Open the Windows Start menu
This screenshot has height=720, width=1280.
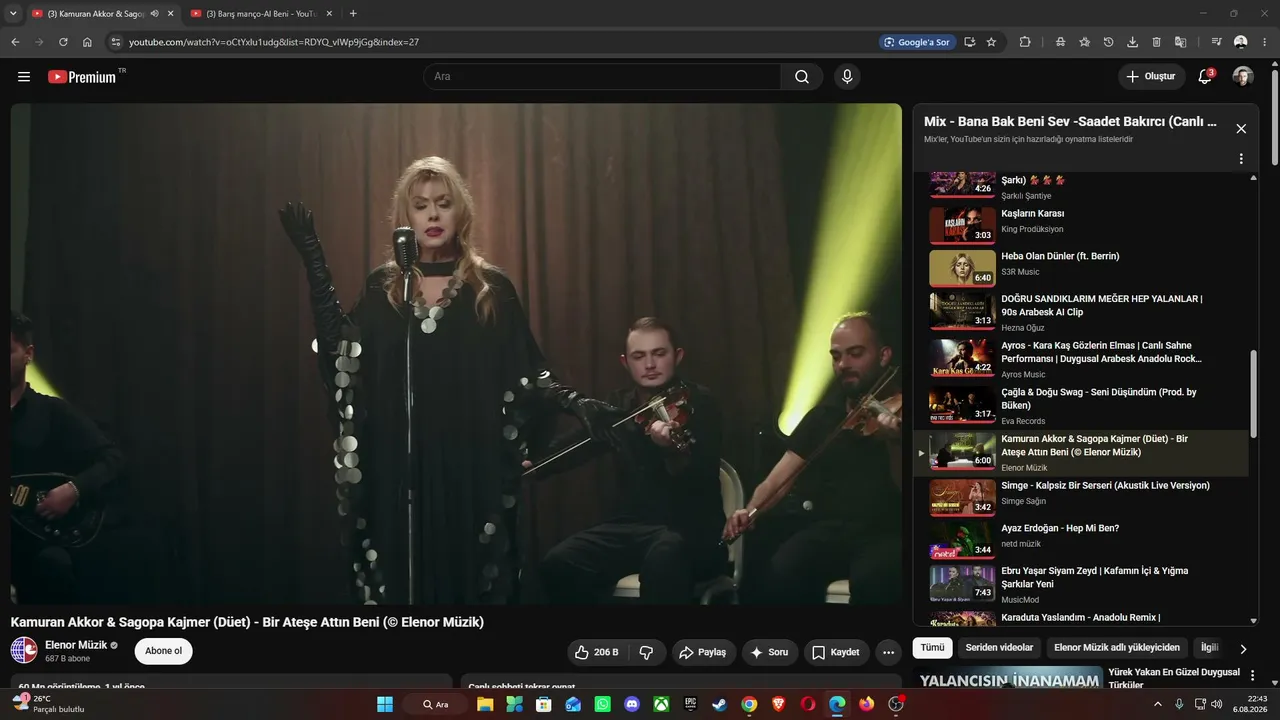385,704
